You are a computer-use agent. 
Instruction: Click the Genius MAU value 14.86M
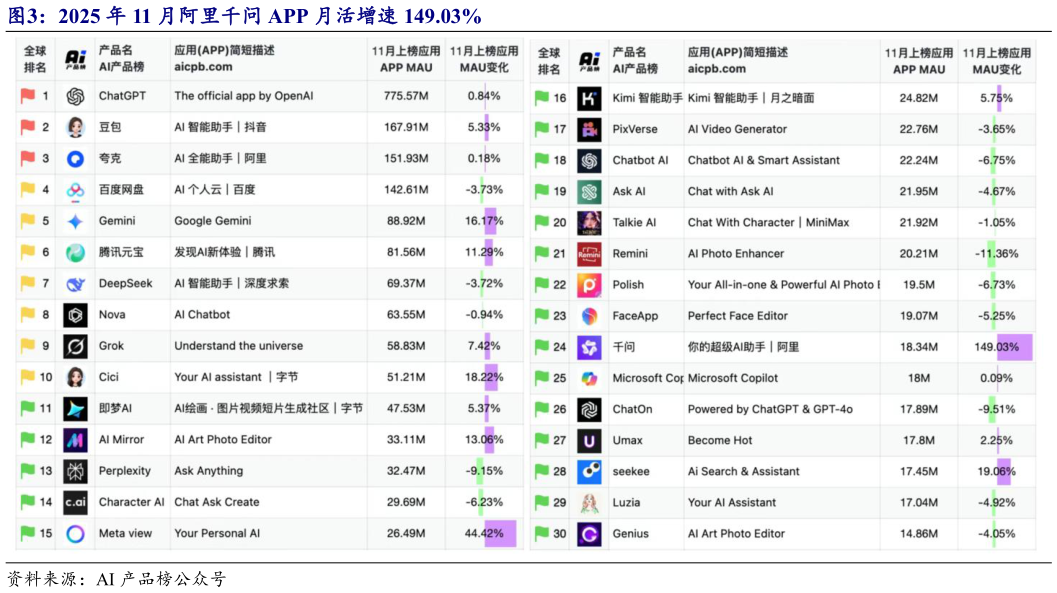[x=919, y=534]
